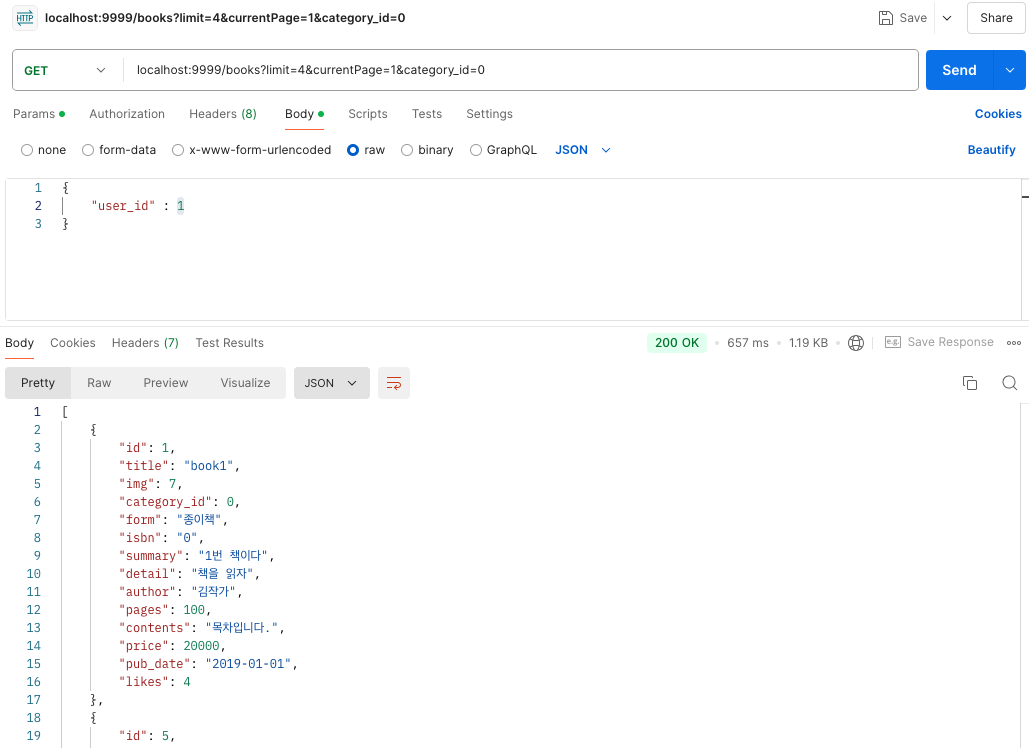Screen dimensions: 1029x753
Task: Click the "user_id" key in request editor
Action: [123, 205]
